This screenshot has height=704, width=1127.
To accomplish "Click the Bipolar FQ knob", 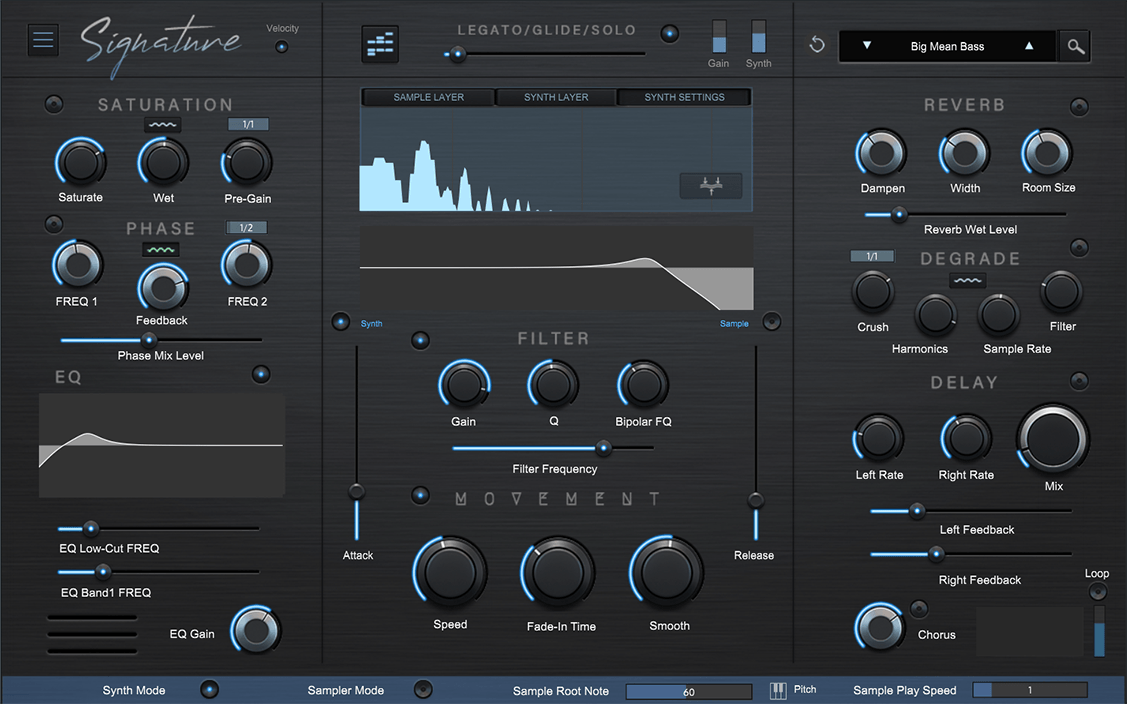I will (643, 385).
